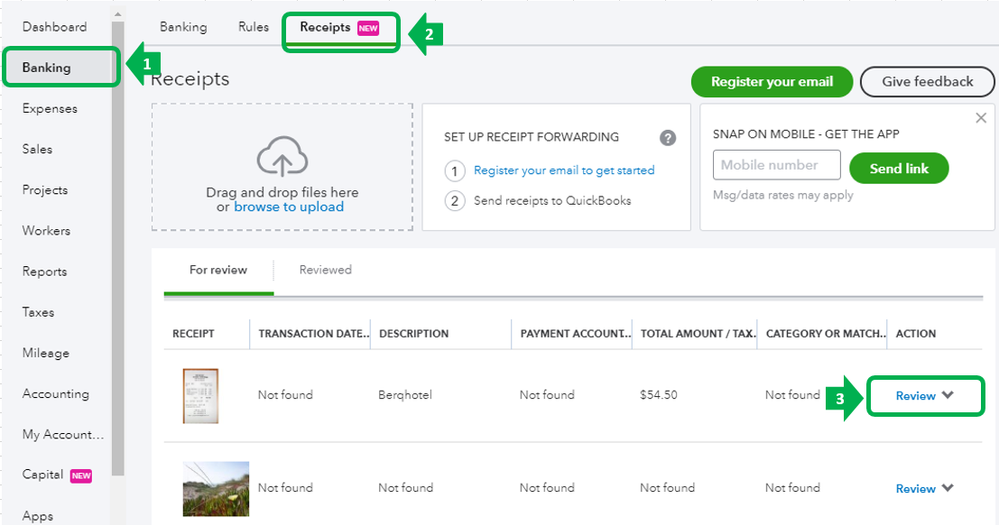
Task: Open My Accountant in the sidebar
Action: coord(63,435)
